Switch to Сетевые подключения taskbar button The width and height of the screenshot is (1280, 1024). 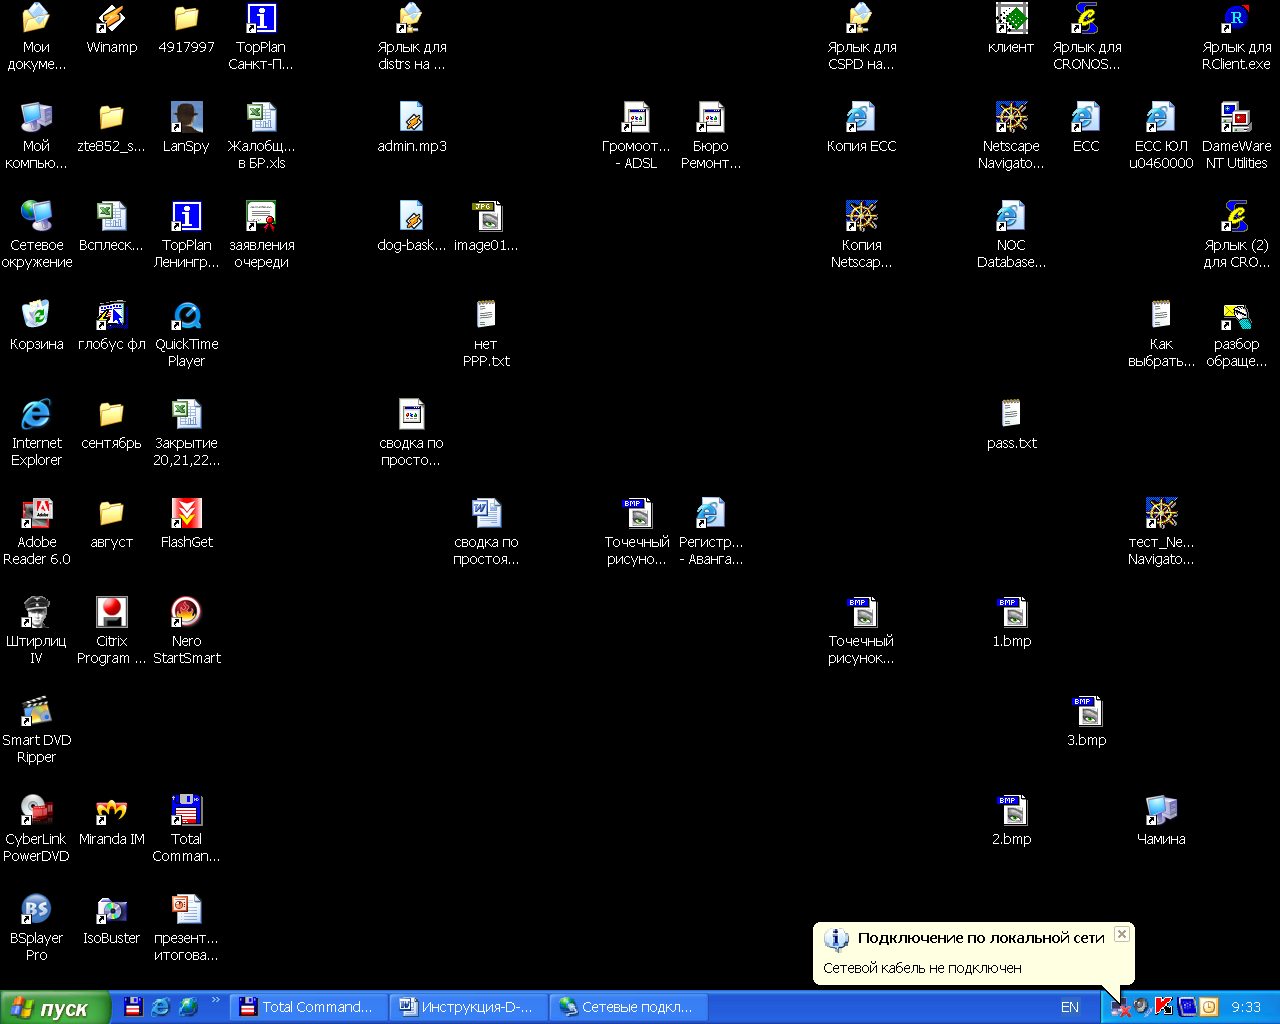628,1007
